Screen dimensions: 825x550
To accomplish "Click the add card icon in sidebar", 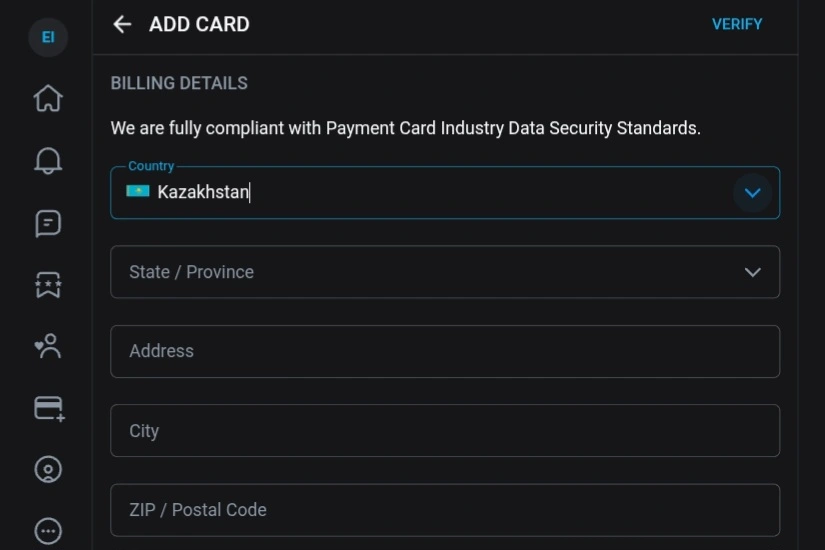I will coord(48,408).
